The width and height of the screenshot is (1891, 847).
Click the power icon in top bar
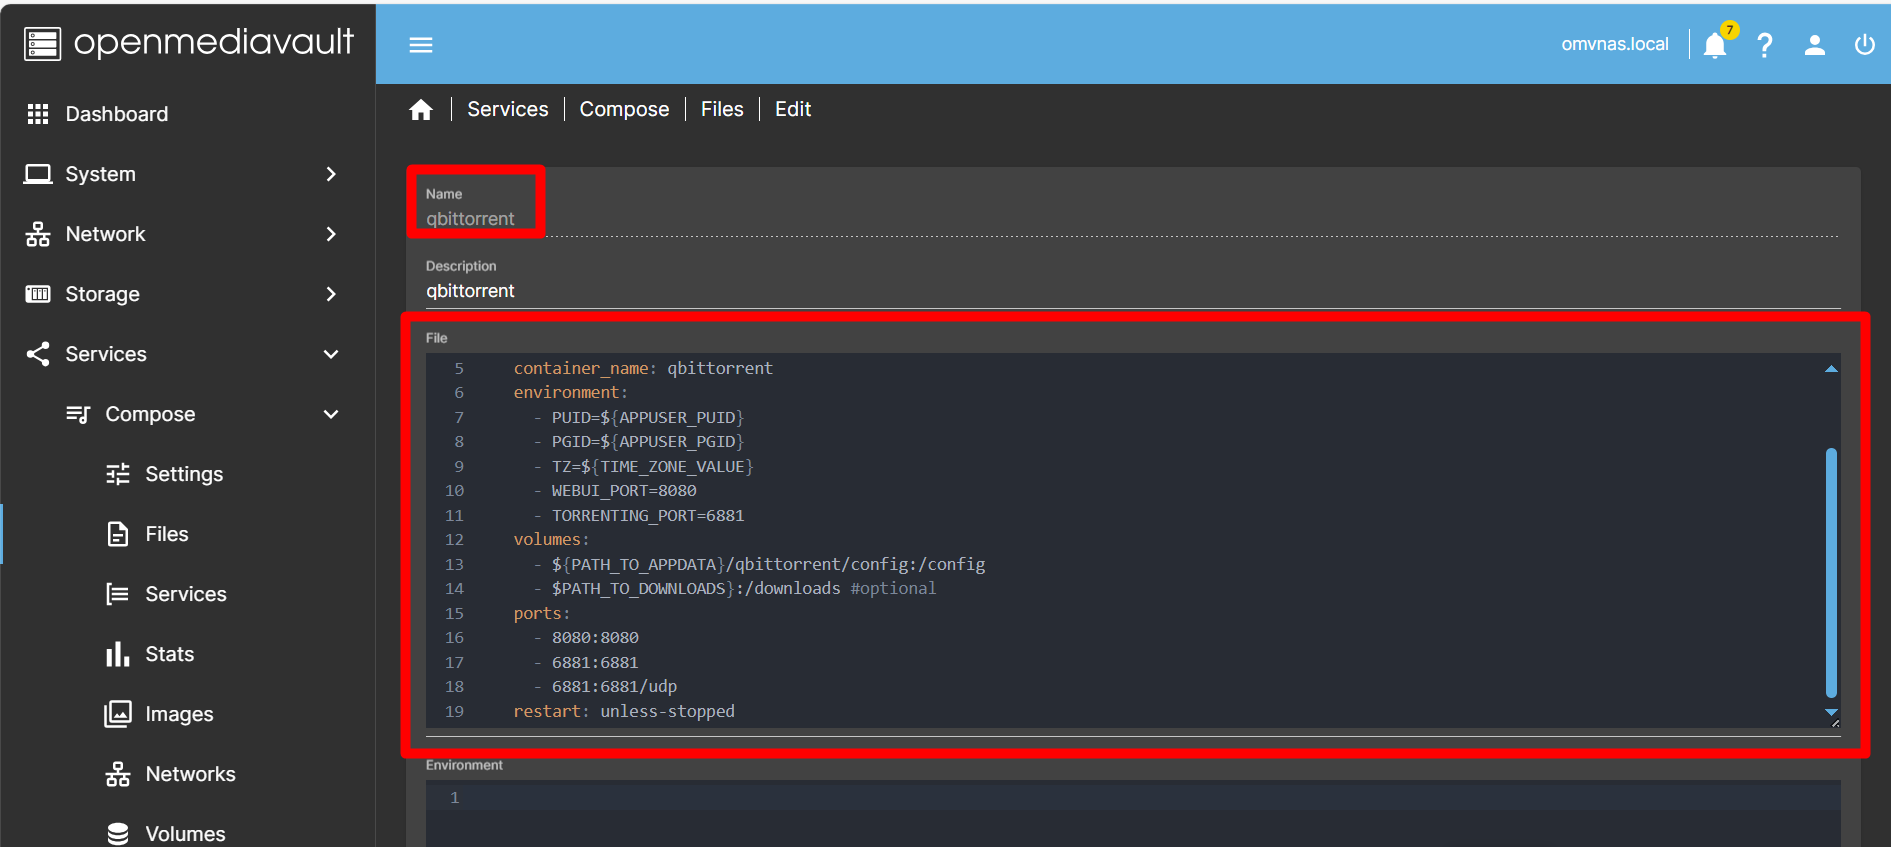tap(1865, 45)
